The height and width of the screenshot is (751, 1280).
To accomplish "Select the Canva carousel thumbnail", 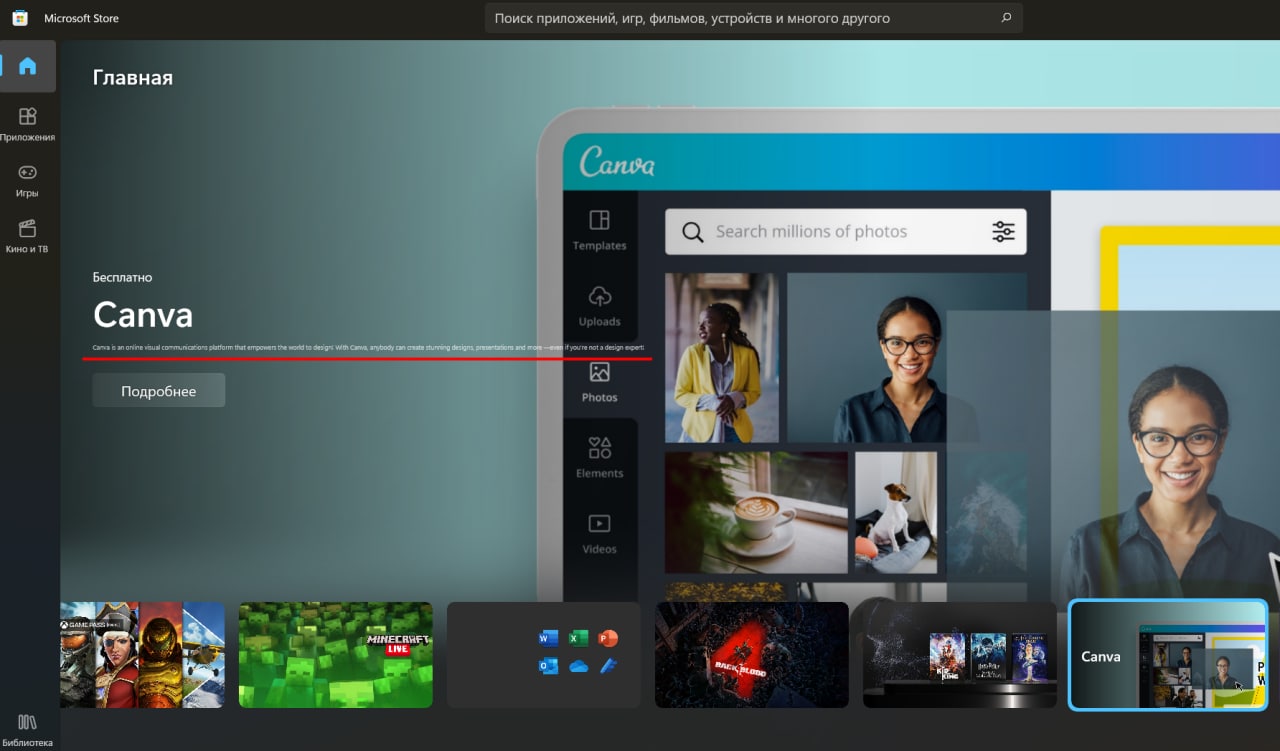I will pyautogui.click(x=1168, y=655).
